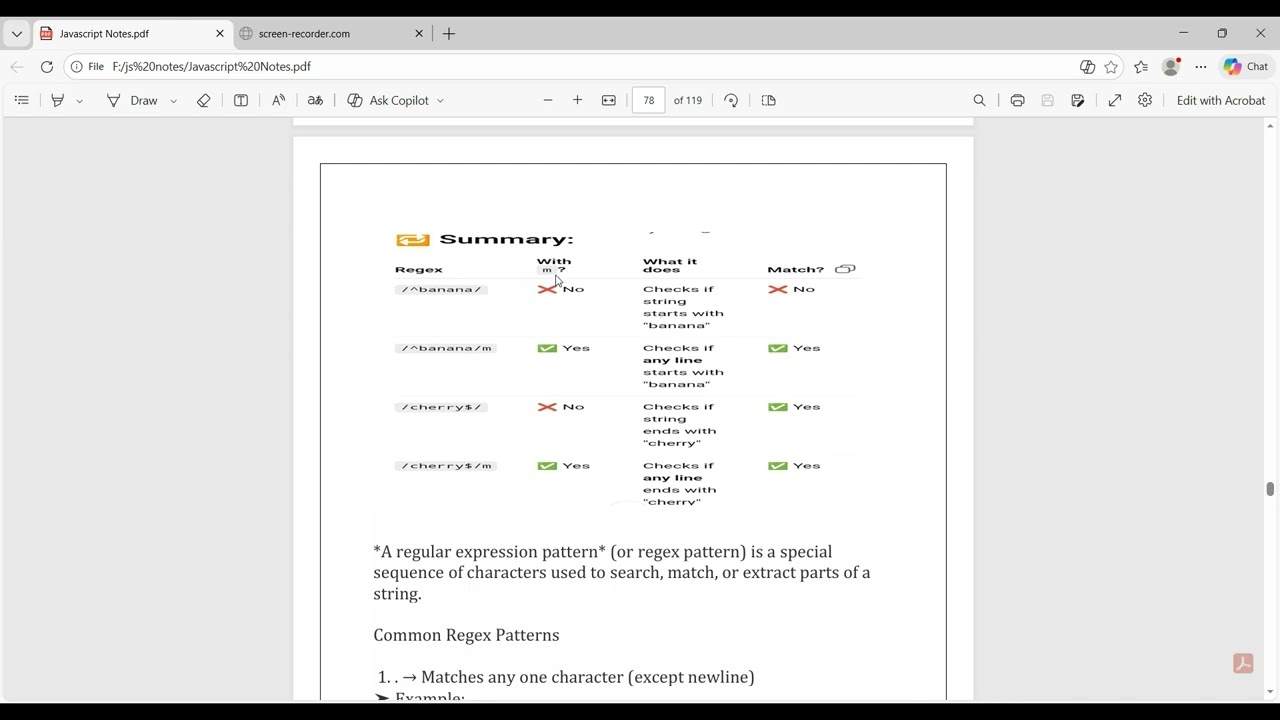This screenshot has height=720, width=1280.
Task: Open the PDF table of contents
Action: [x=21, y=100]
